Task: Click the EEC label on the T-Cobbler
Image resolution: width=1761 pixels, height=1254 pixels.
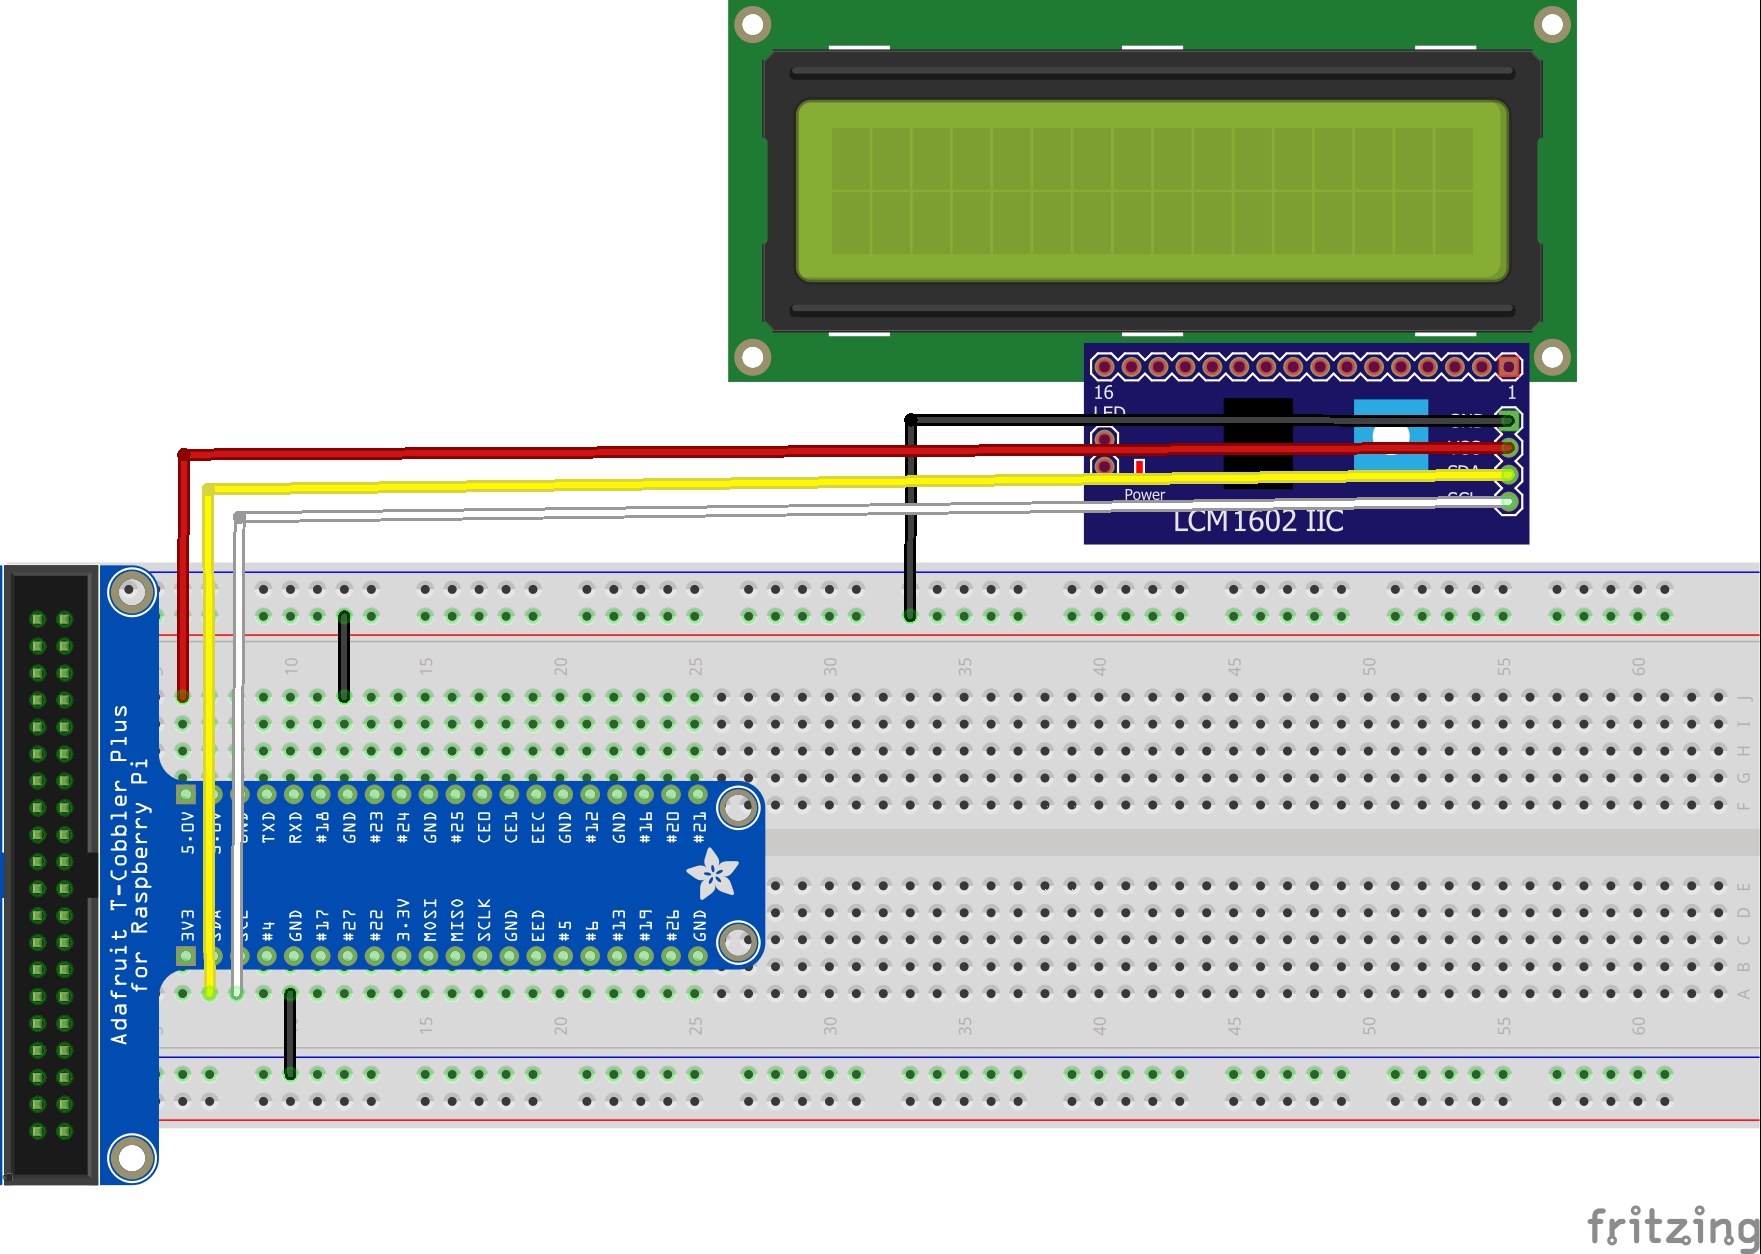Action: click(x=538, y=827)
